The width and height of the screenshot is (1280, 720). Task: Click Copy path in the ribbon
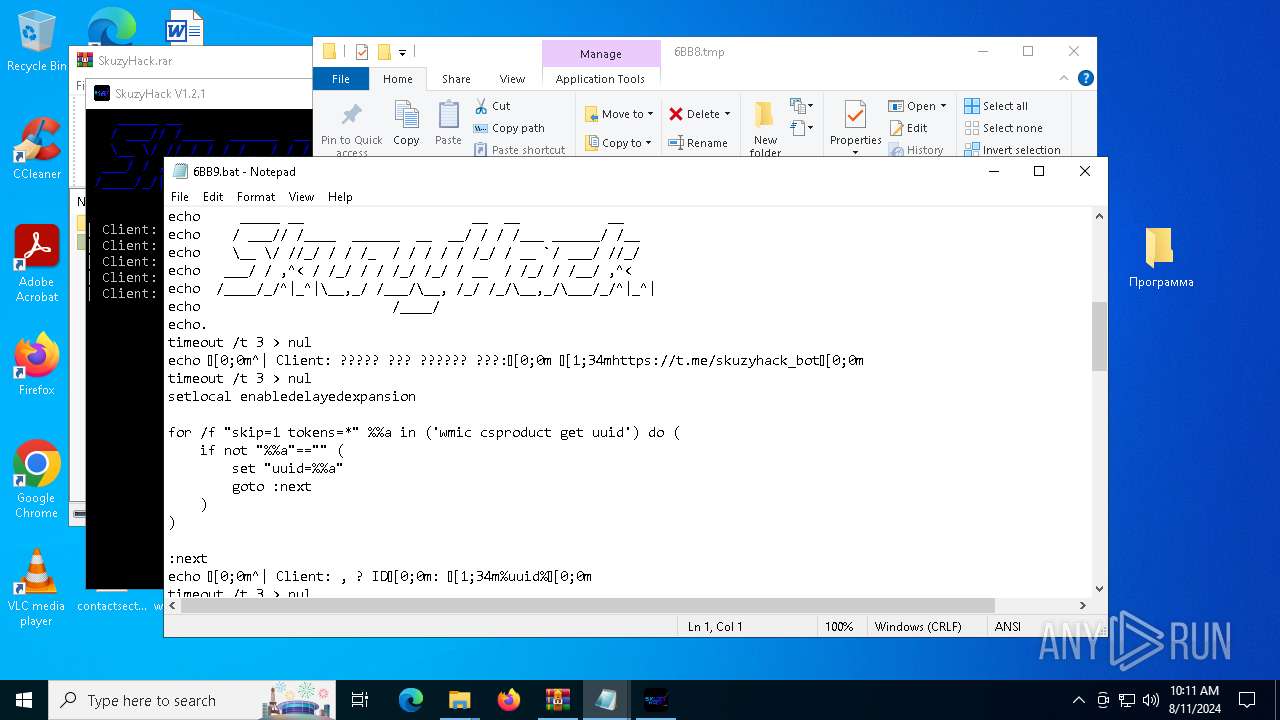pyautogui.click(x=509, y=128)
